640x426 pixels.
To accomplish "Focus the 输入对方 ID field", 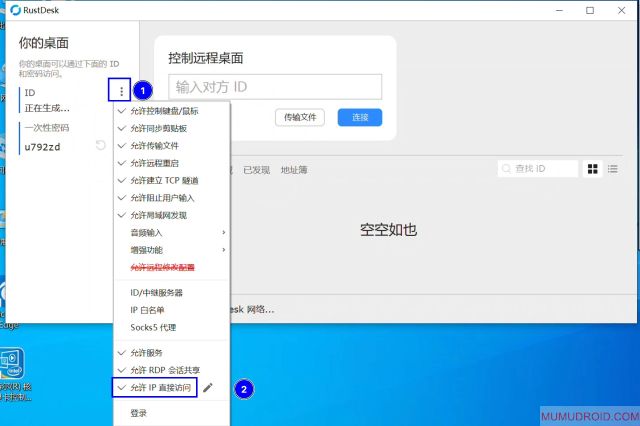I will point(276,87).
